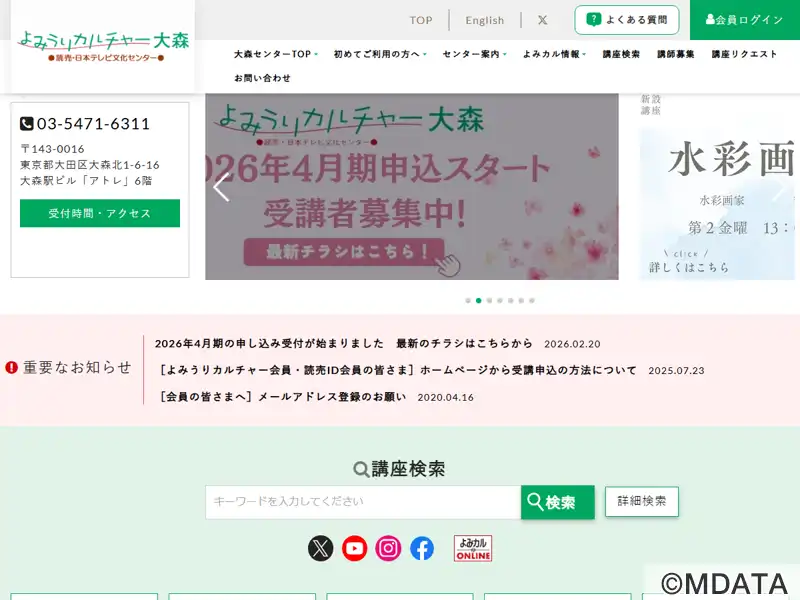The image size is (800, 600).
Task: Open the X (Twitter) link in top bar
Action: tap(542, 20)
